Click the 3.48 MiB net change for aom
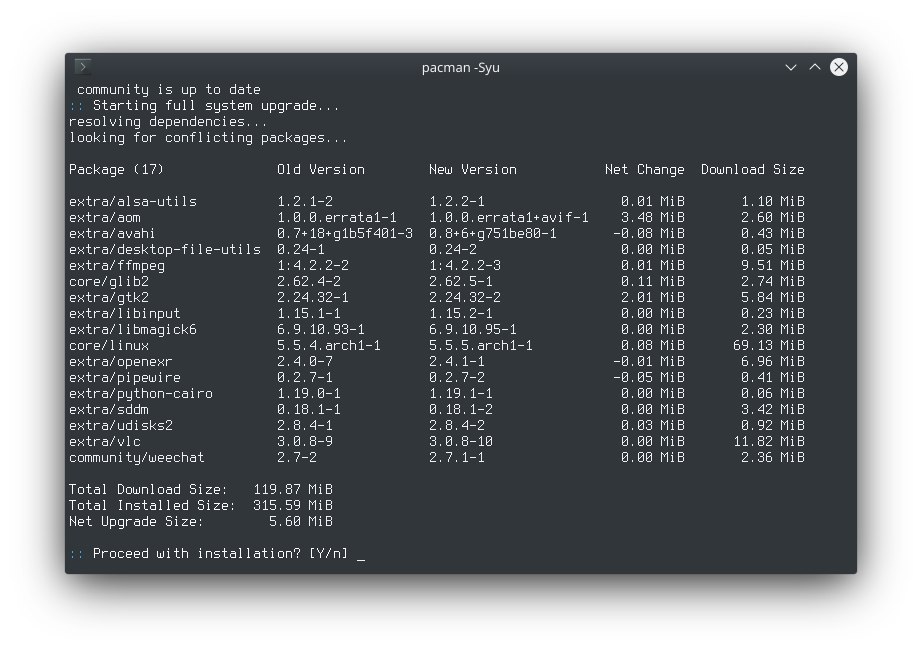 [x=653, y=218]
